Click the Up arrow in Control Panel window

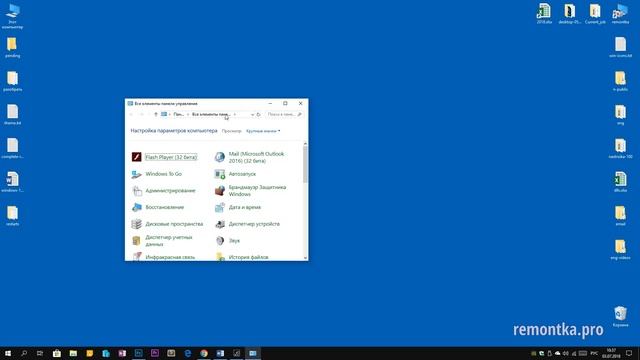click(x=156, y=115)
